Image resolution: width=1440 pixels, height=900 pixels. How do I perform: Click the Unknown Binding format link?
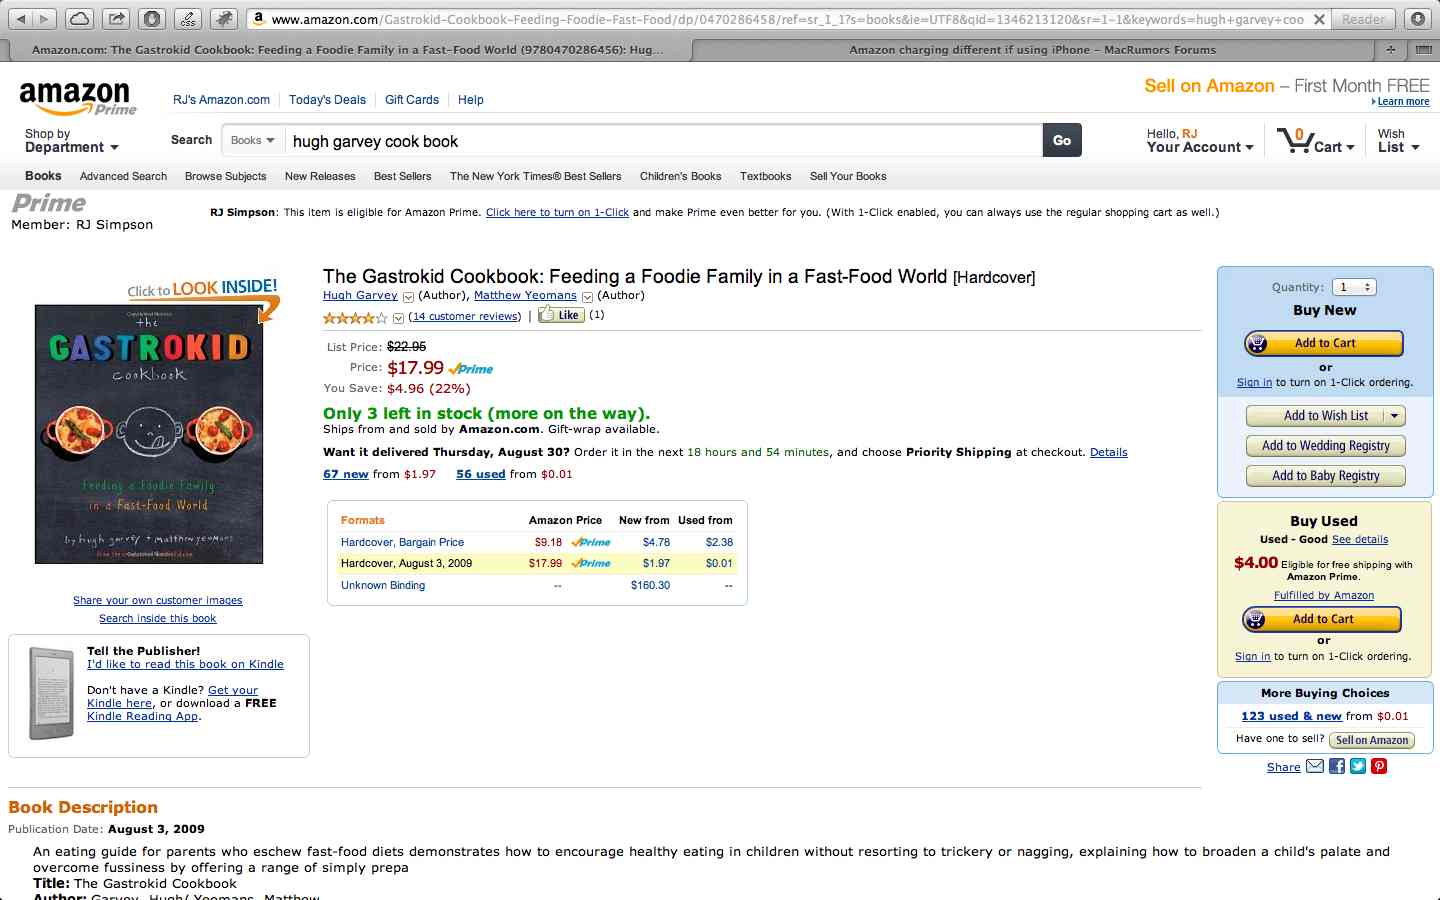[383, 585]
